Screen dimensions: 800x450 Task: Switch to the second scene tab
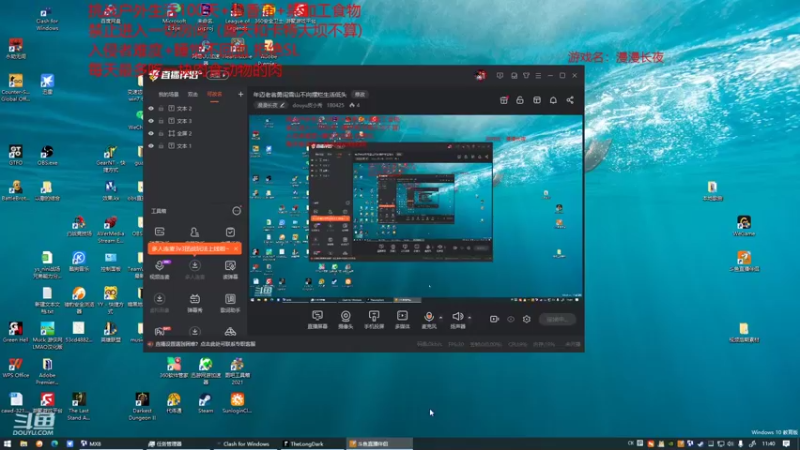coord(192,94)
